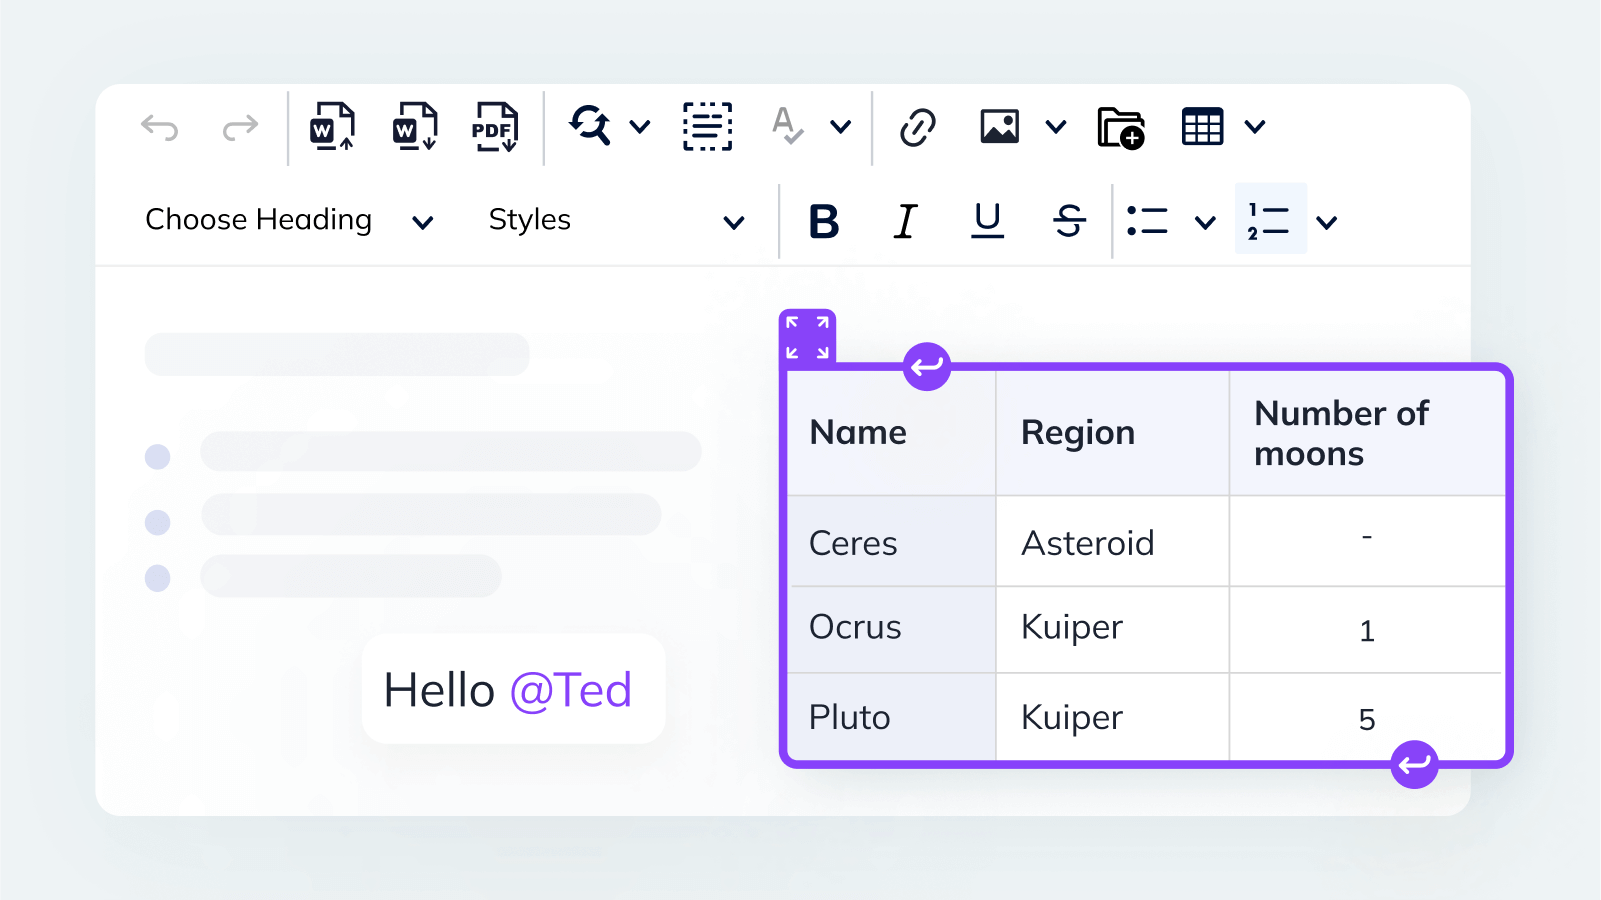Click the Select All icon

coord(707,127)
